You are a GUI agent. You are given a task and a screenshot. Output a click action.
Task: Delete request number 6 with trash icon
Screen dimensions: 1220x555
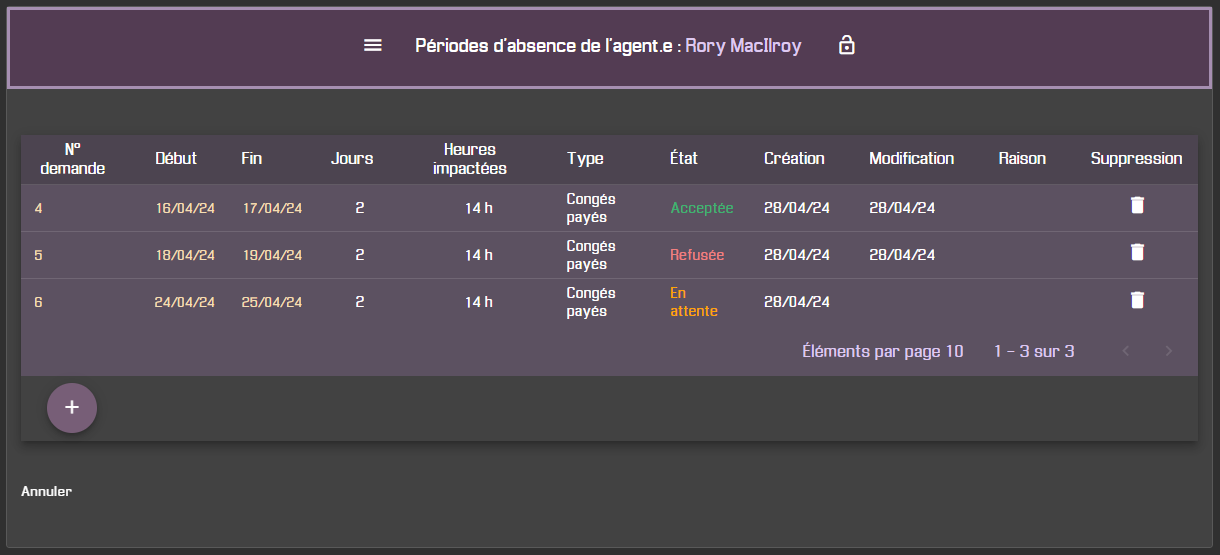pyautogui.click(x=1137, y=299)
